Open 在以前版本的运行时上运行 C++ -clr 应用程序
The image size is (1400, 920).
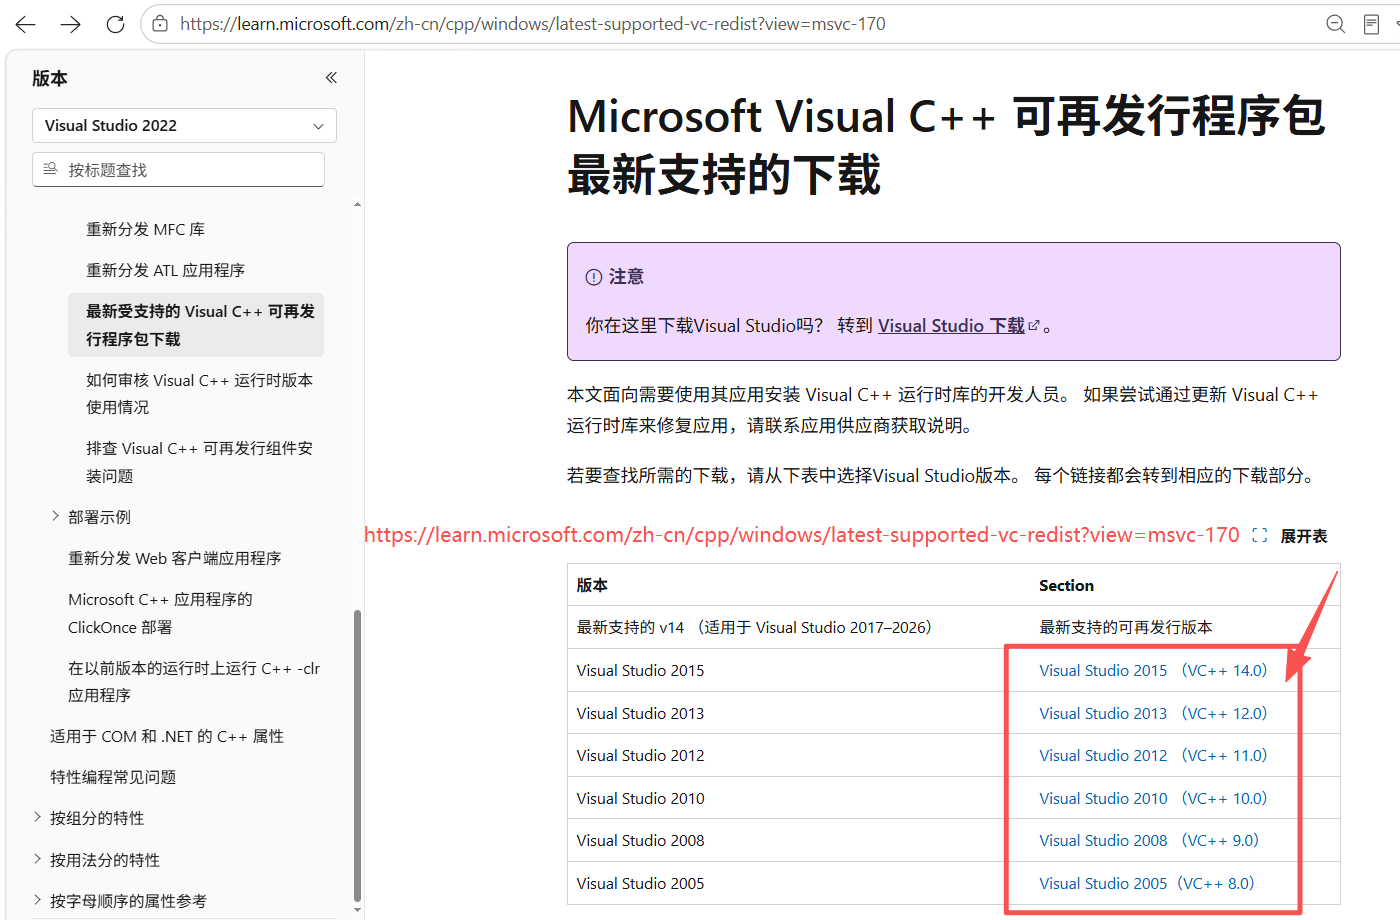point(194,681)
